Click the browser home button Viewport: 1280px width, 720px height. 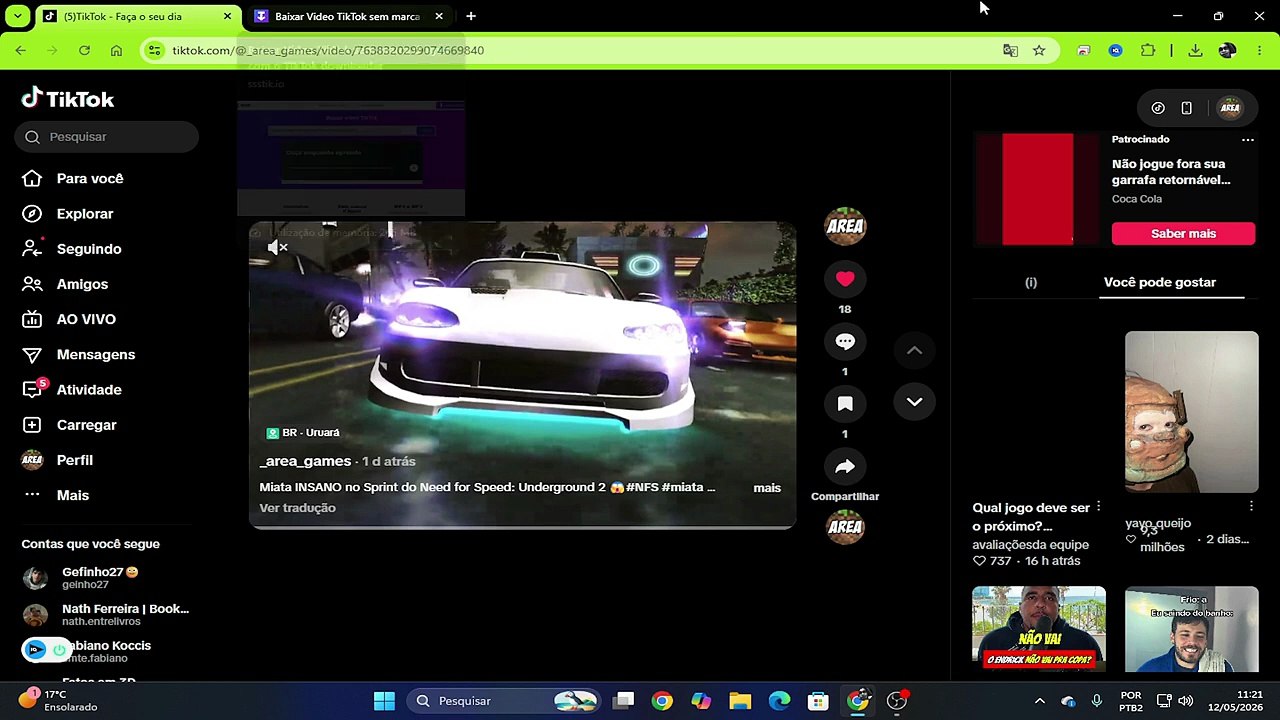click(116, 50)
